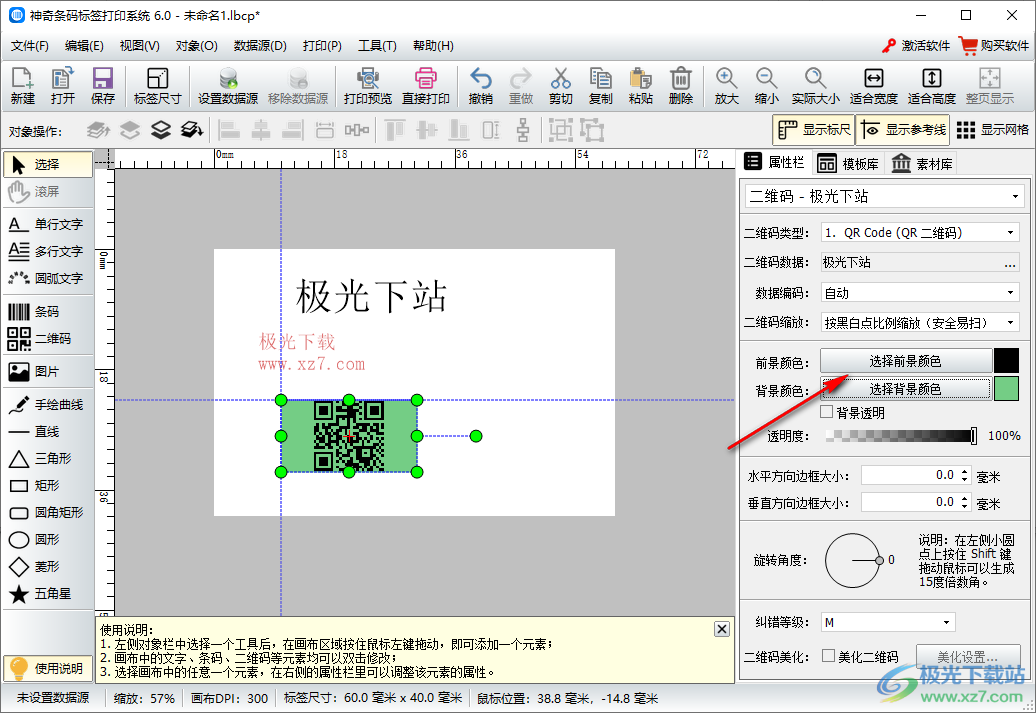Viewport: 1036px width, 713px height.
Task: Zoom out with the 缩小 icon
Action: (766, 86)
